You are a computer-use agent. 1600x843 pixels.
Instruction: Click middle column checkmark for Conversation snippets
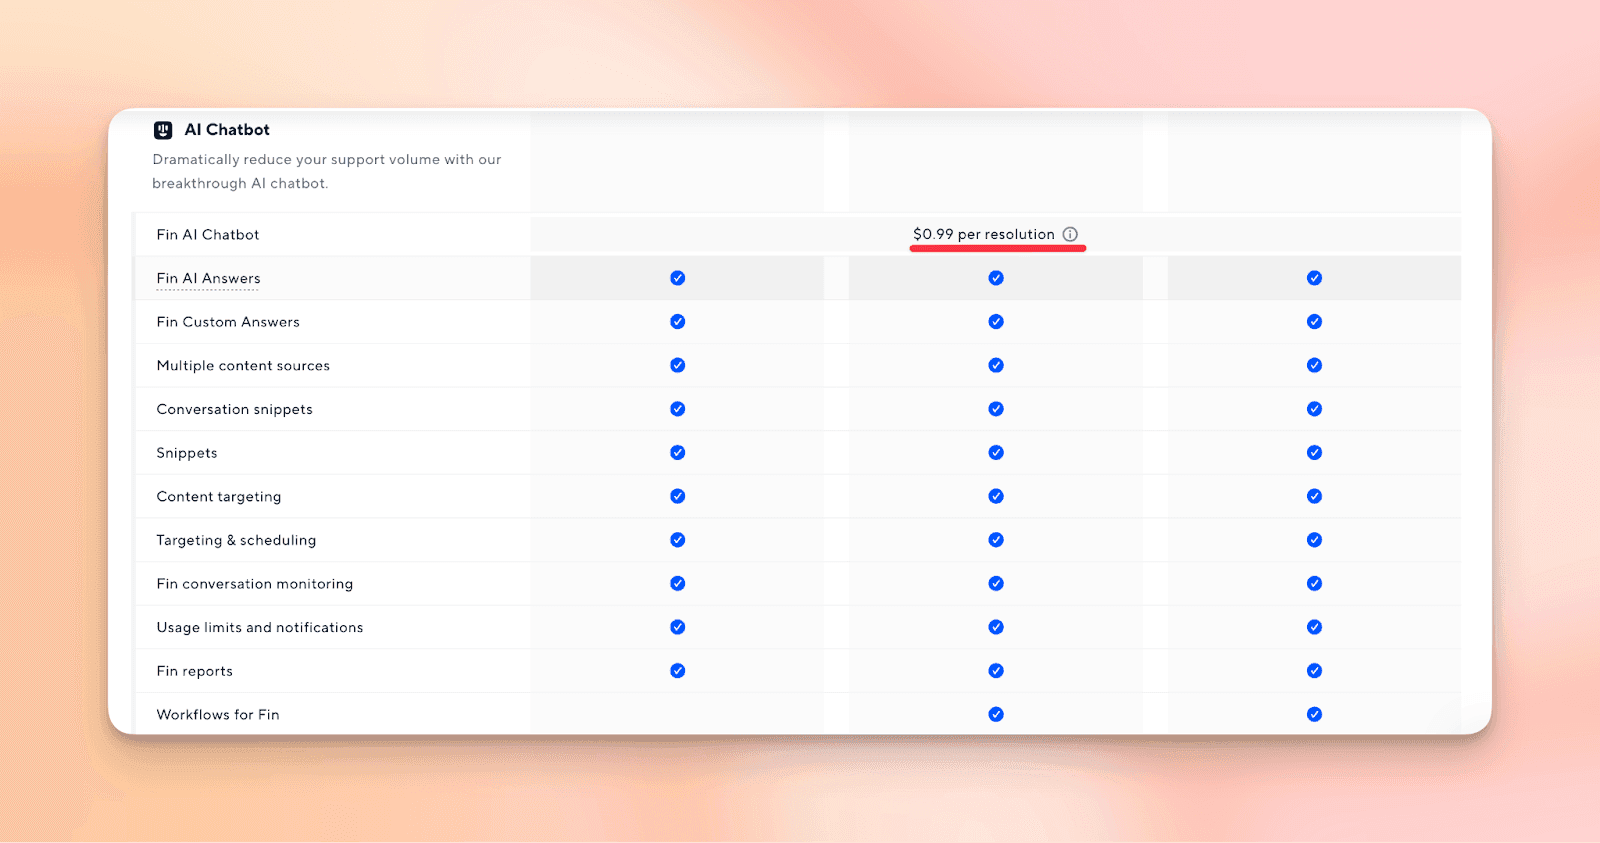click(996, 409)
